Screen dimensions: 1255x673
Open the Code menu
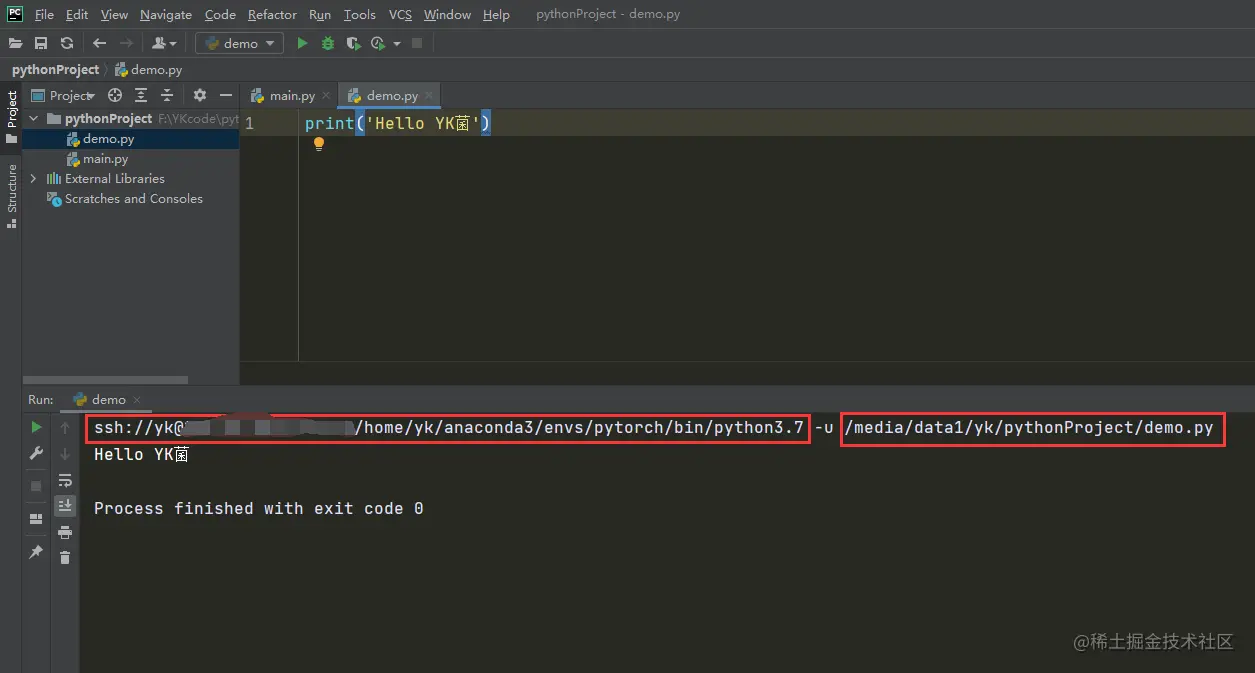click(220, 14)
